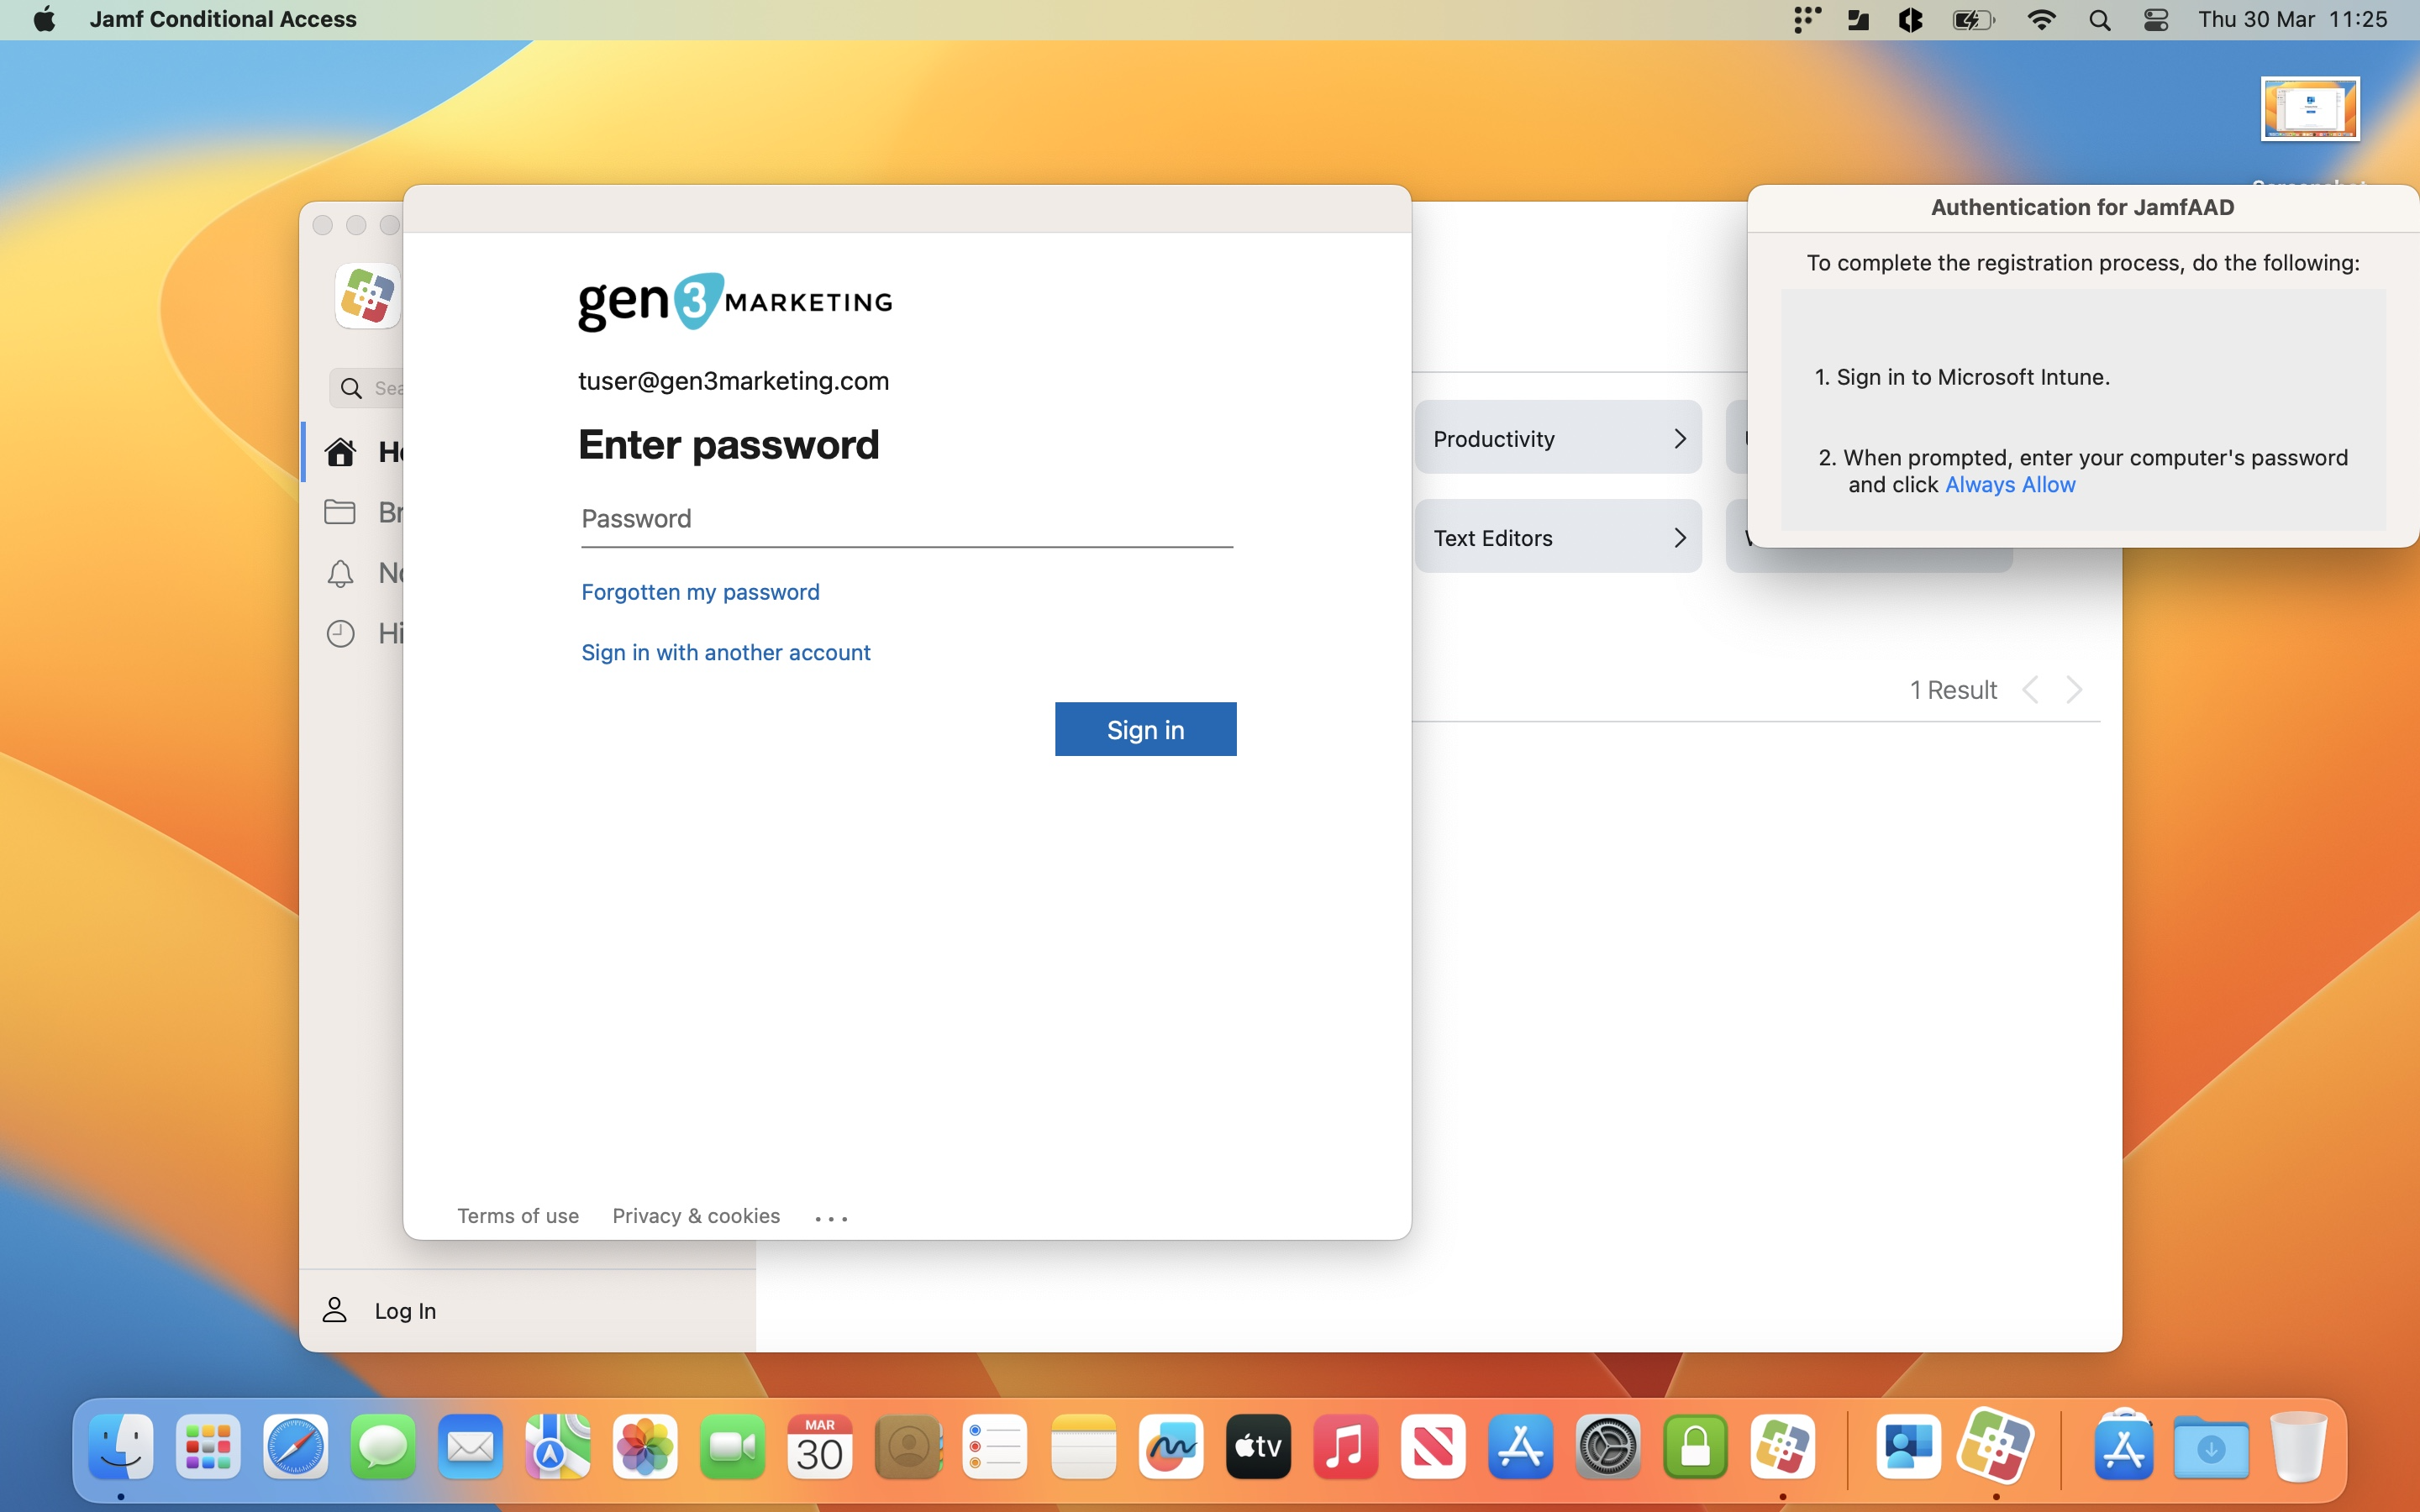
Task: Click the hexagon icon in the menu bar
Action: click(1911, 20)
